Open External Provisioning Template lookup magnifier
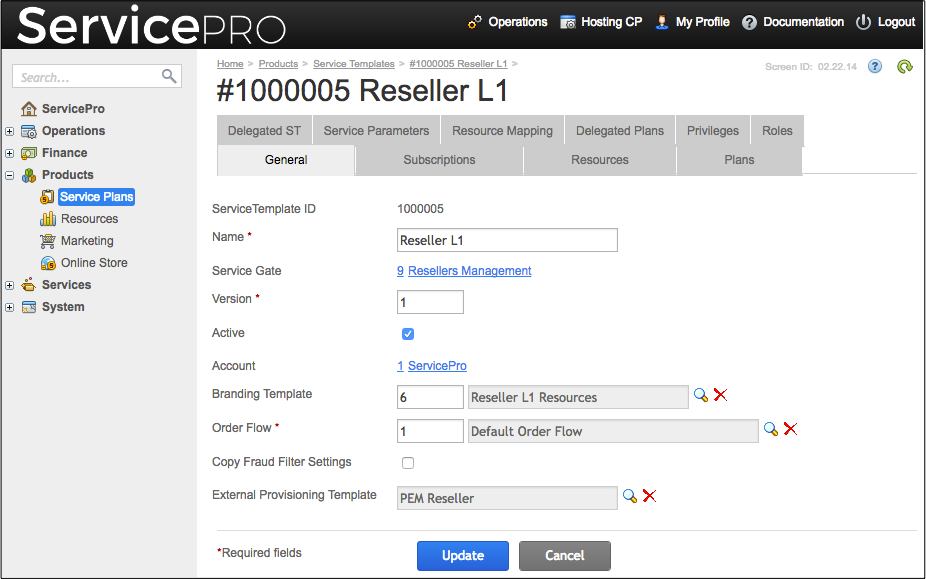This screenshot has width=926, height=579. point(630,497)
